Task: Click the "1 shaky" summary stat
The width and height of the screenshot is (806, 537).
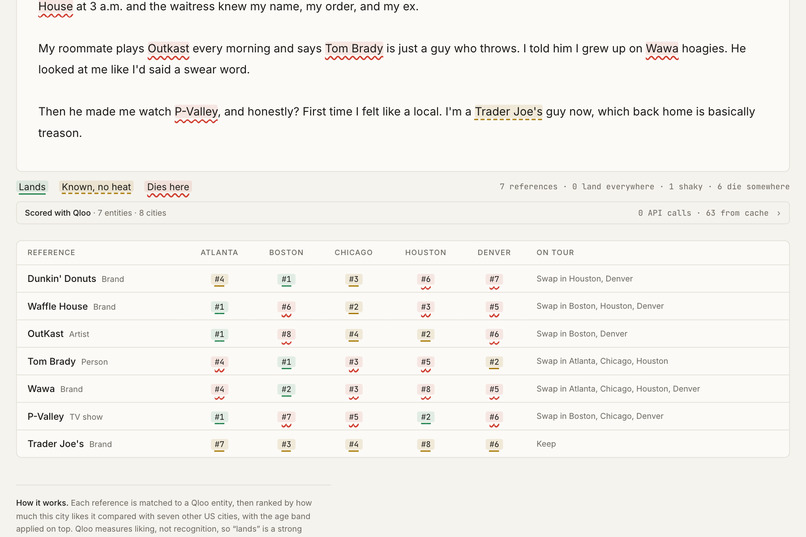Action: [x=686, y=187]
